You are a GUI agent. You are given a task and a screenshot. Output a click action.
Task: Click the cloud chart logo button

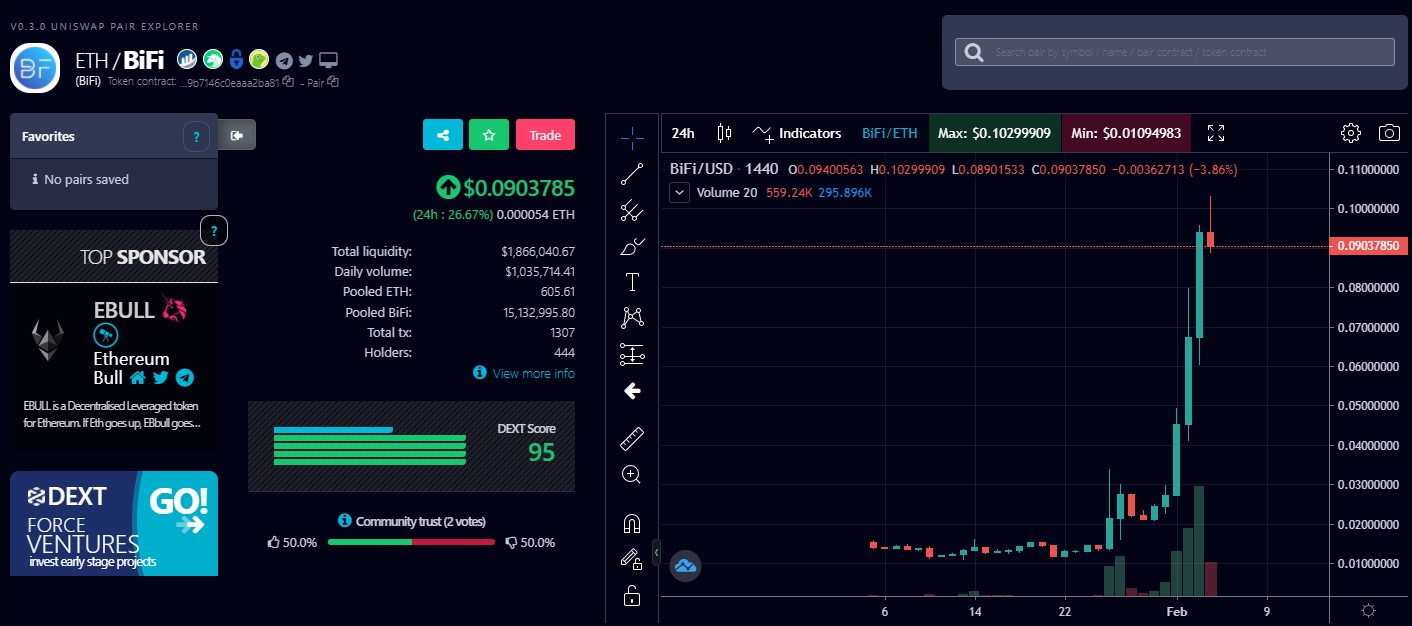685,566
